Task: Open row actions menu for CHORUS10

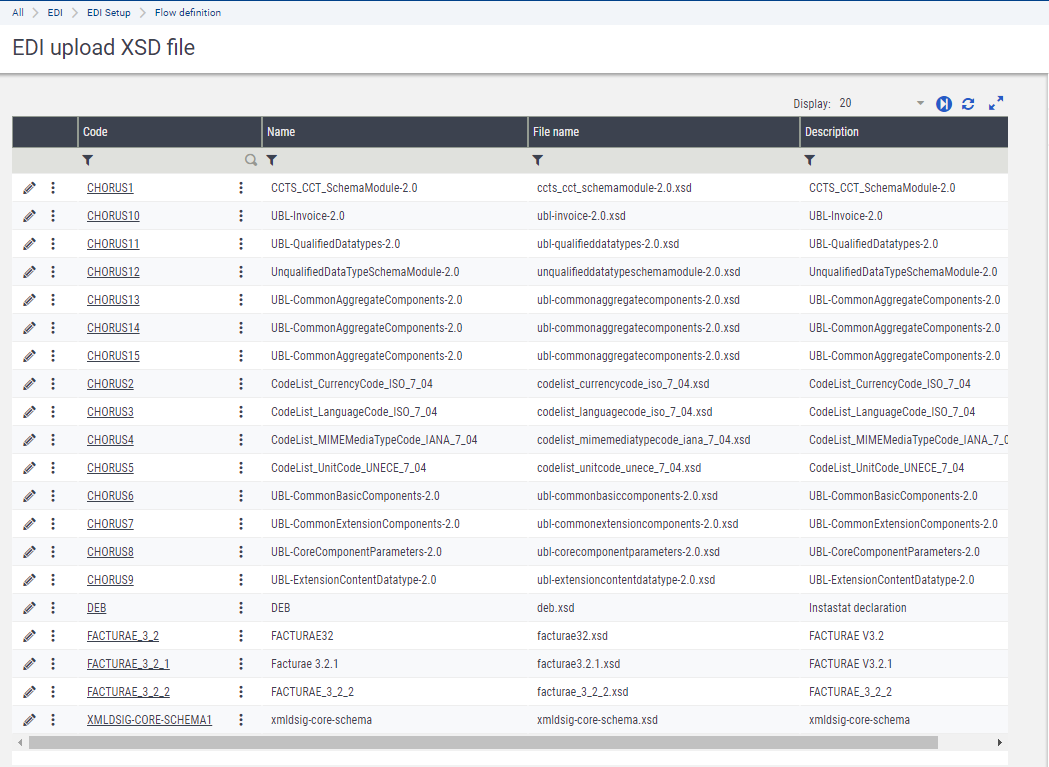Action: (53, 216)
